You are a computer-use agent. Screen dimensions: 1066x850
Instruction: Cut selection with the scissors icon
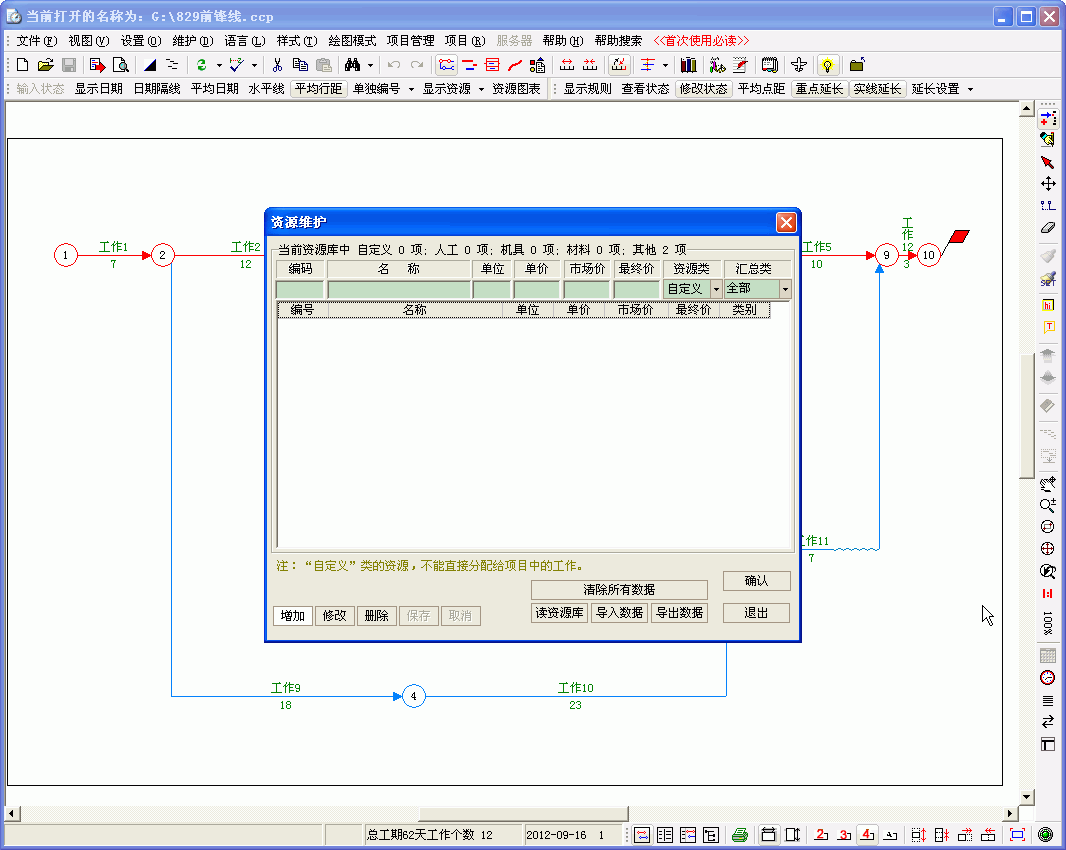pos(277,65)
